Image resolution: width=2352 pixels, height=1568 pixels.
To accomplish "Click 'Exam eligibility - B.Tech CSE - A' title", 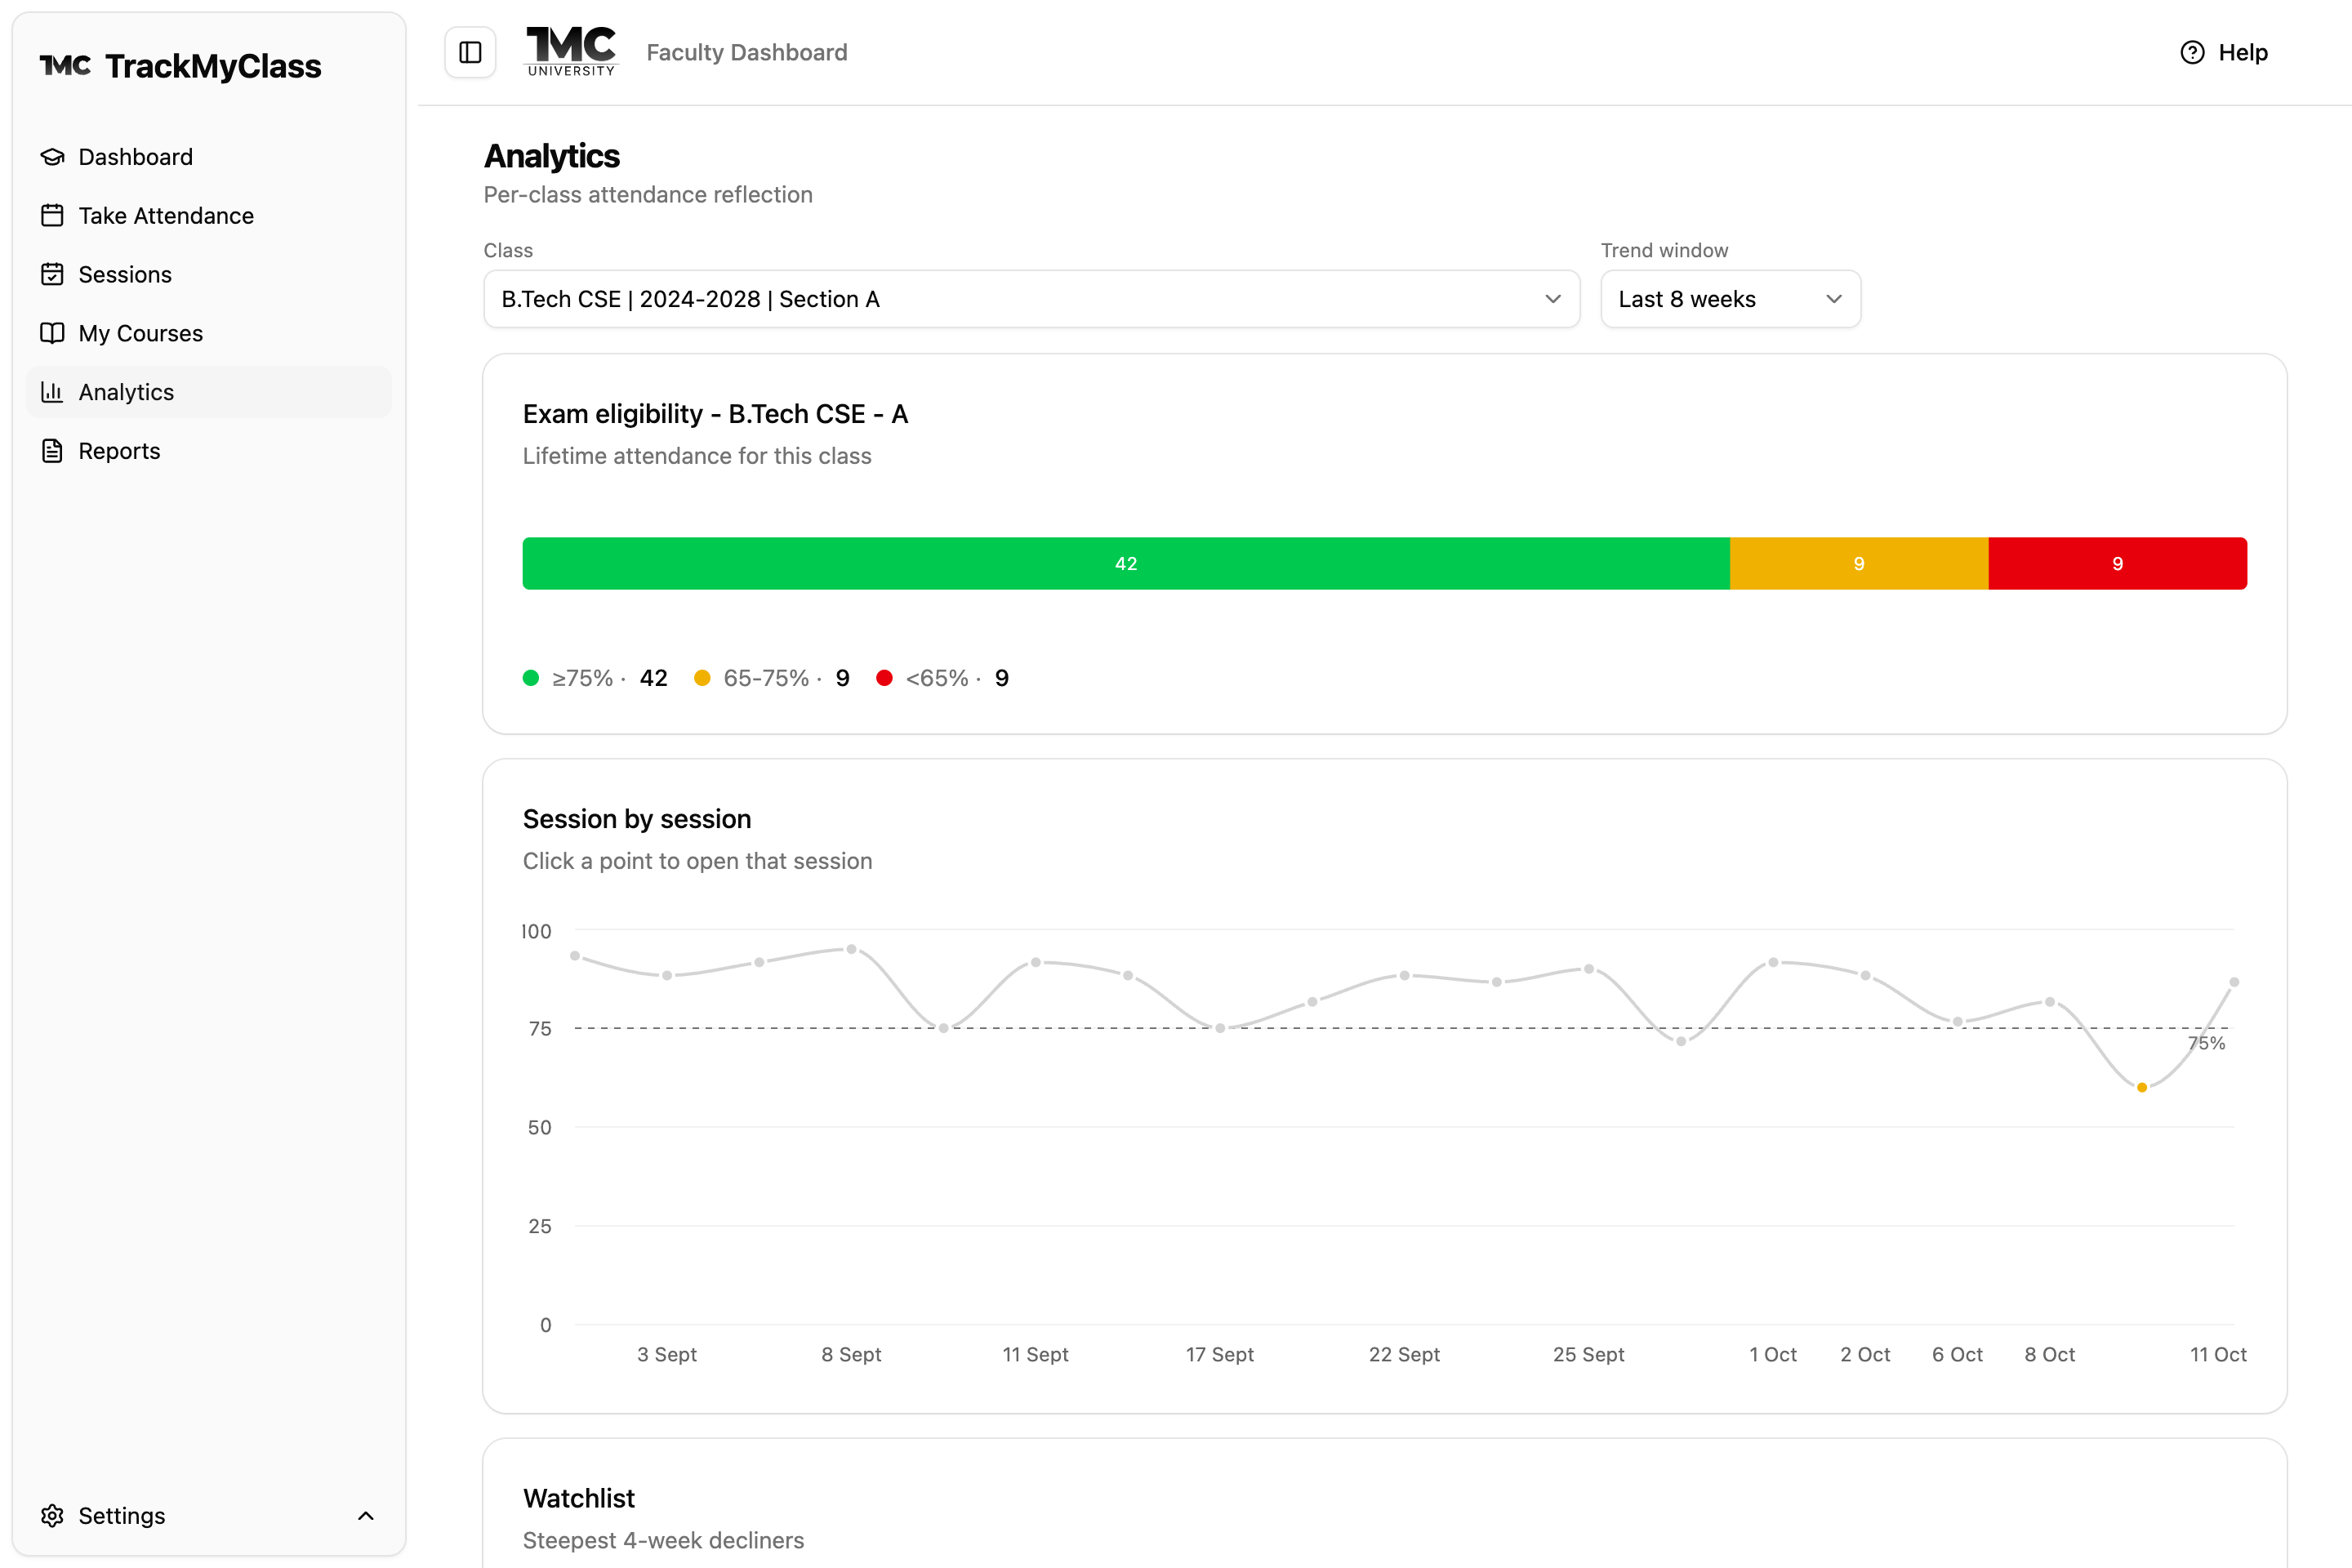I will point(715,414).
